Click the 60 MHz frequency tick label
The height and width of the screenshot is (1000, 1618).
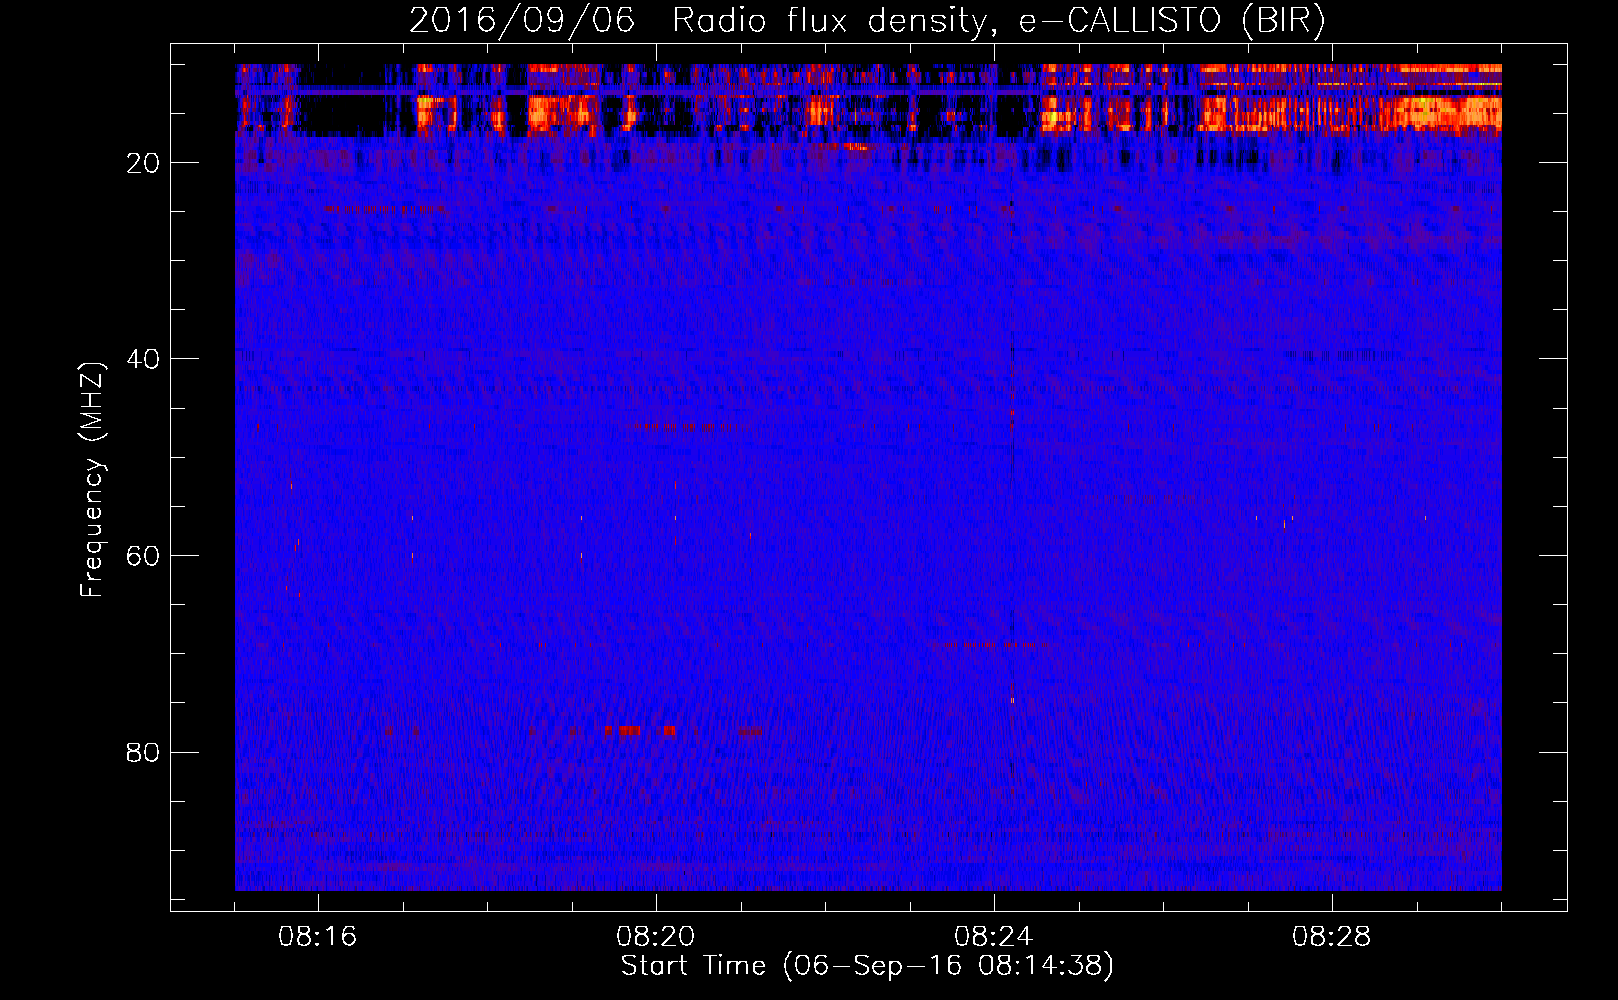[x=144, y=556]
